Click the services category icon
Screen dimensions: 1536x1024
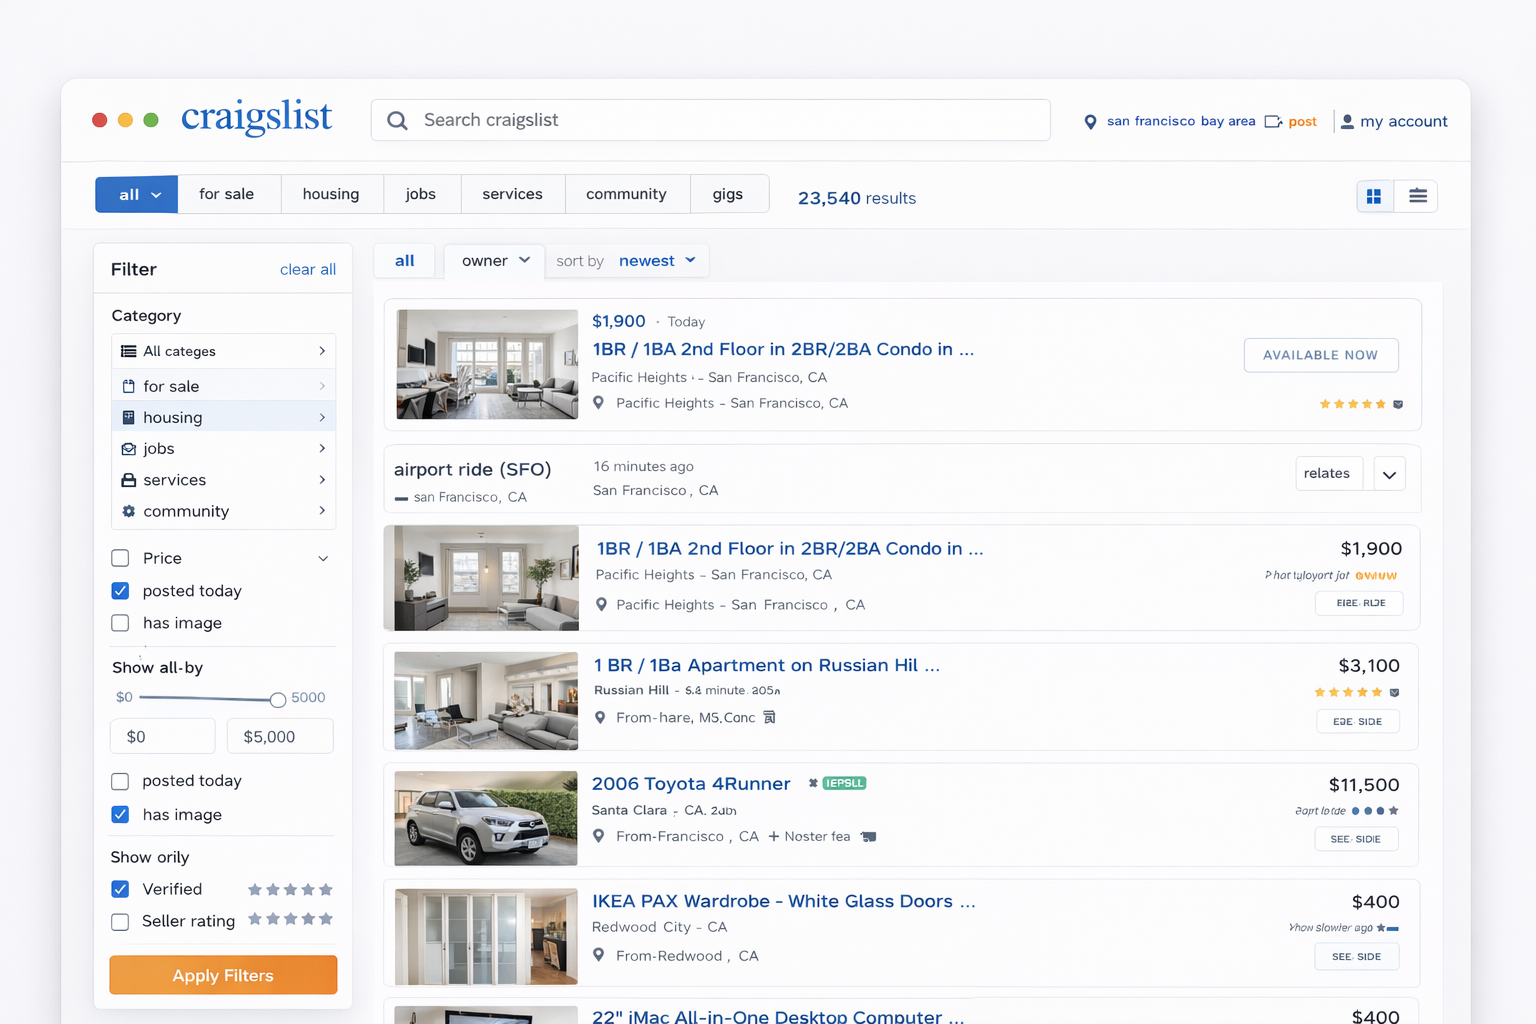(x=129, y=480)
